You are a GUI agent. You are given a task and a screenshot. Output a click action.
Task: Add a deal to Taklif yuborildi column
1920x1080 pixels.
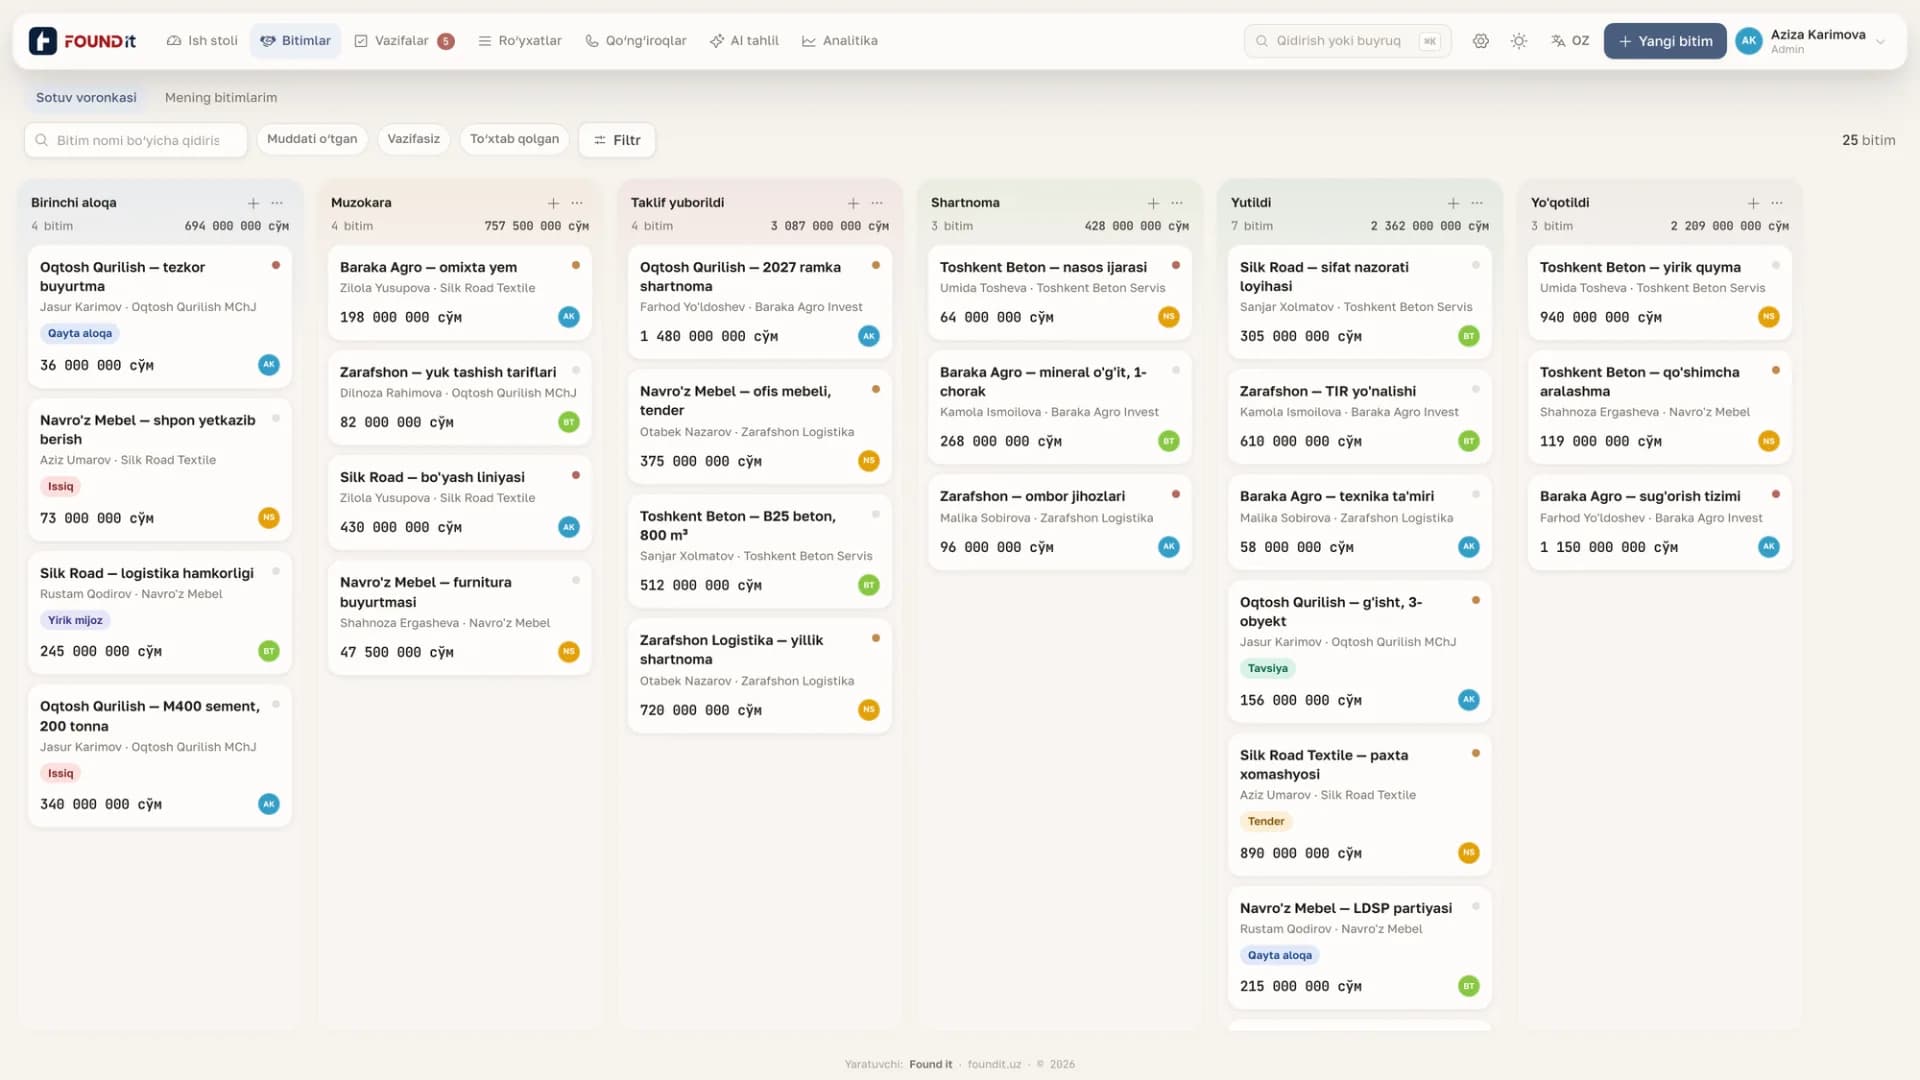pyautogui.click(x=853, y=203)
